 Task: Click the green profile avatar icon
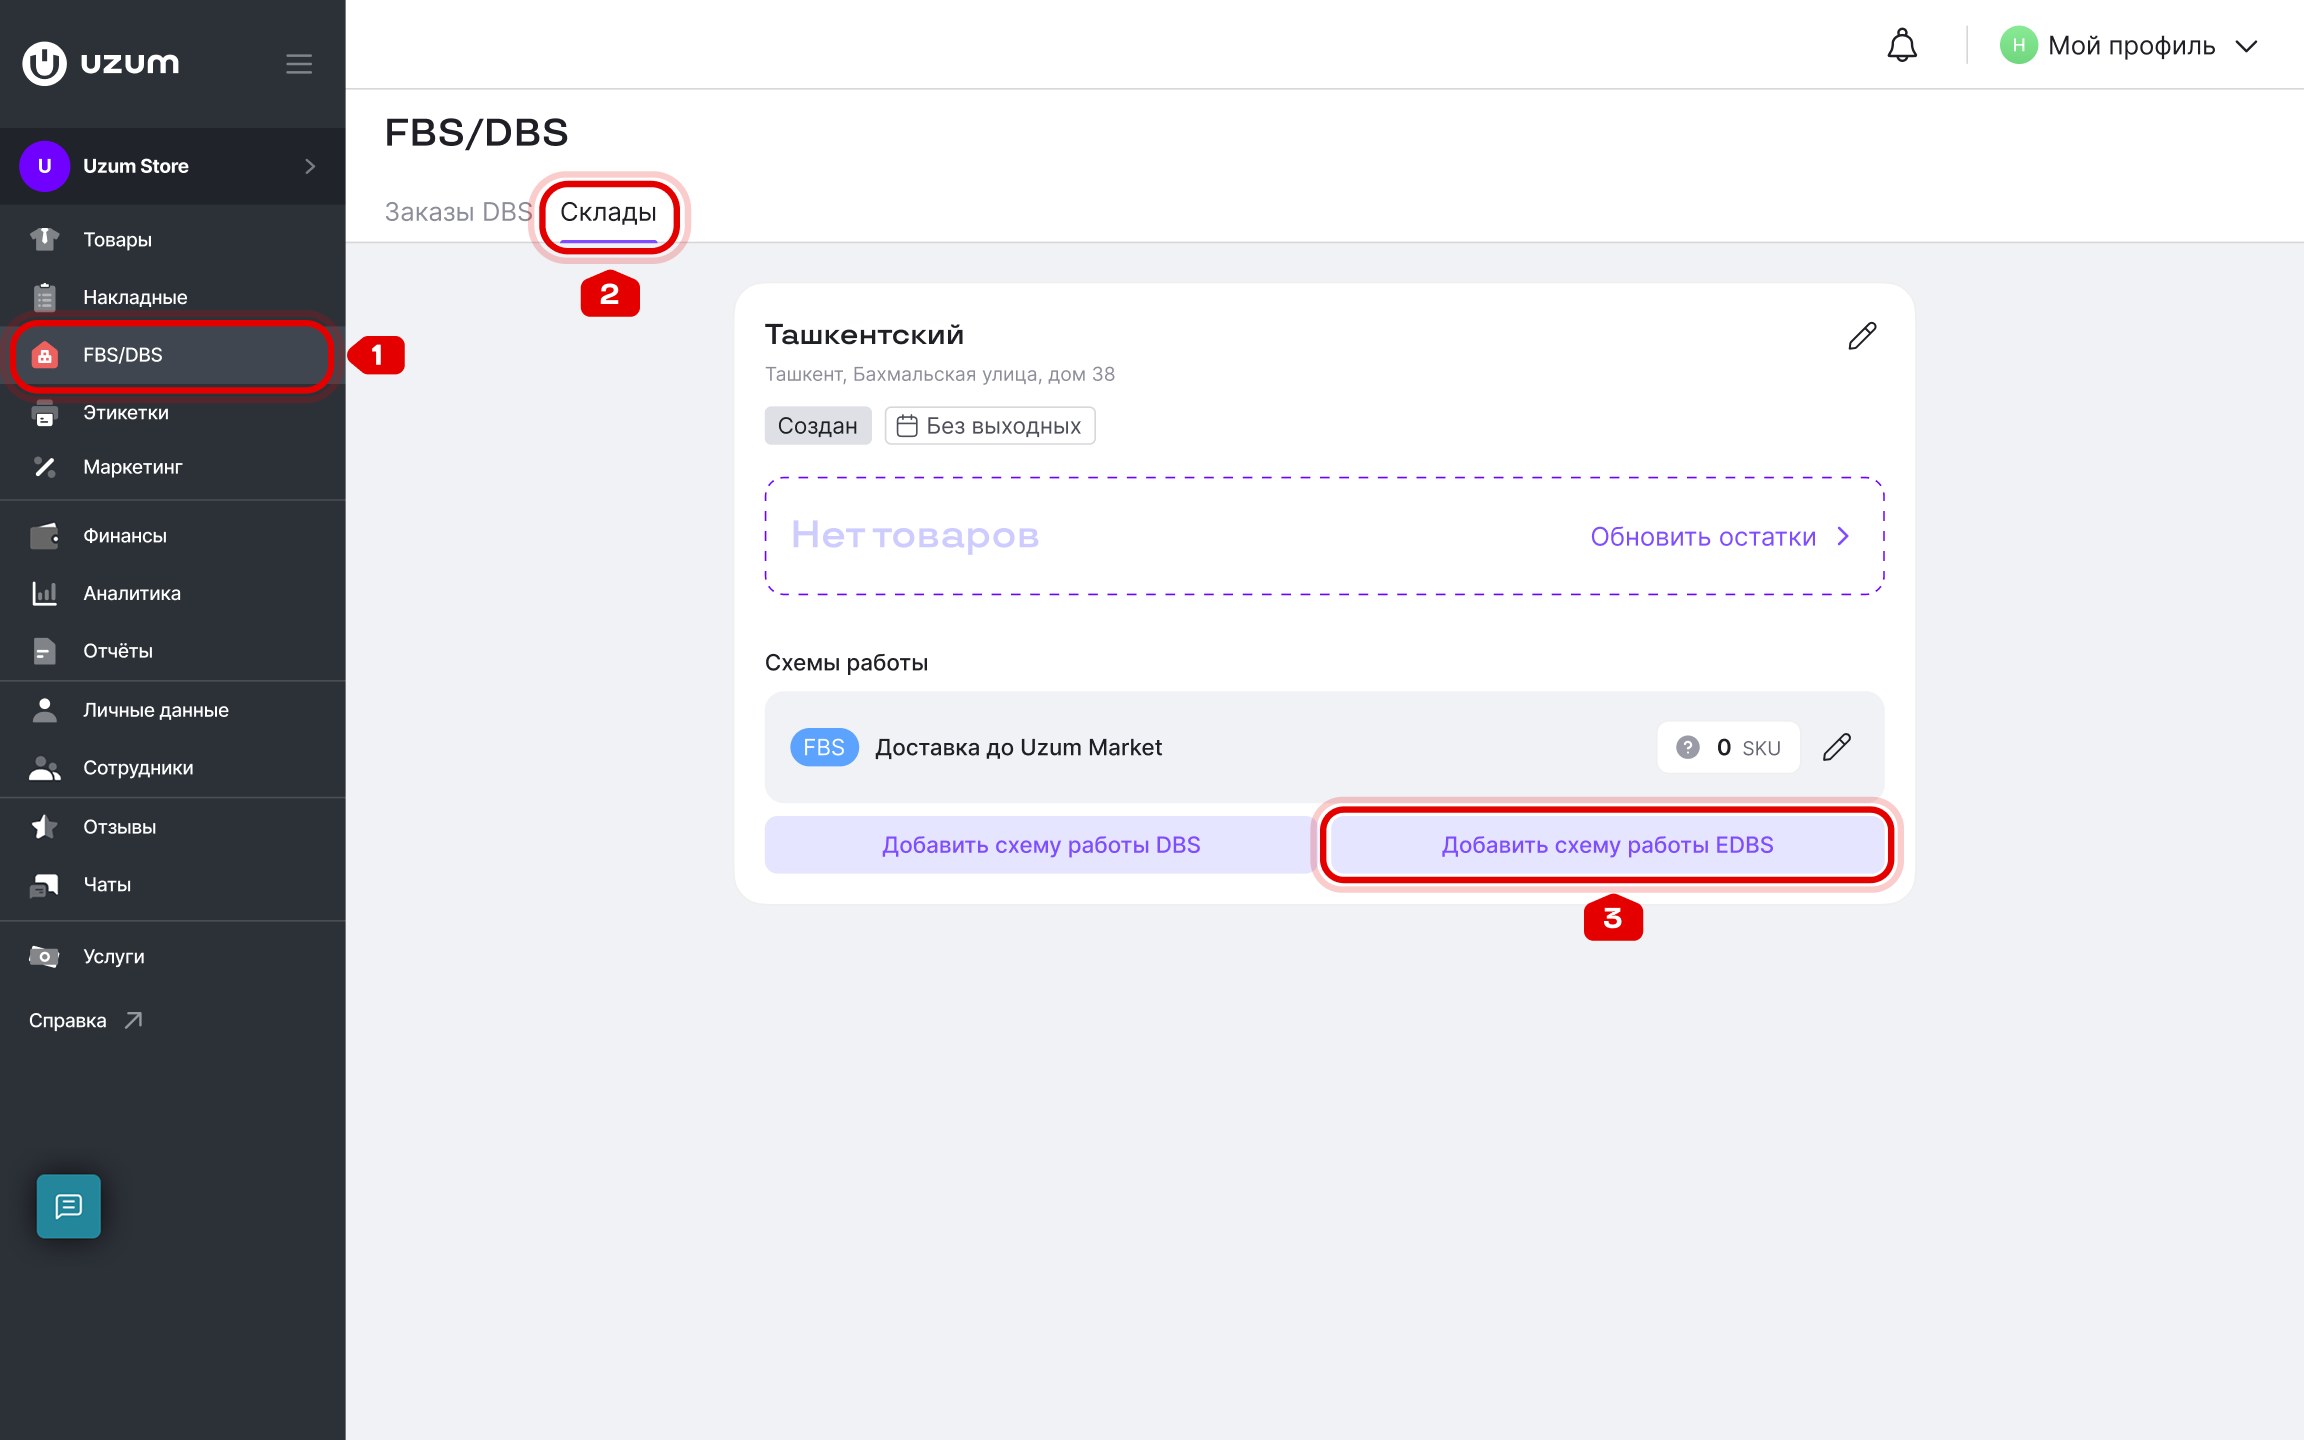2018,45
